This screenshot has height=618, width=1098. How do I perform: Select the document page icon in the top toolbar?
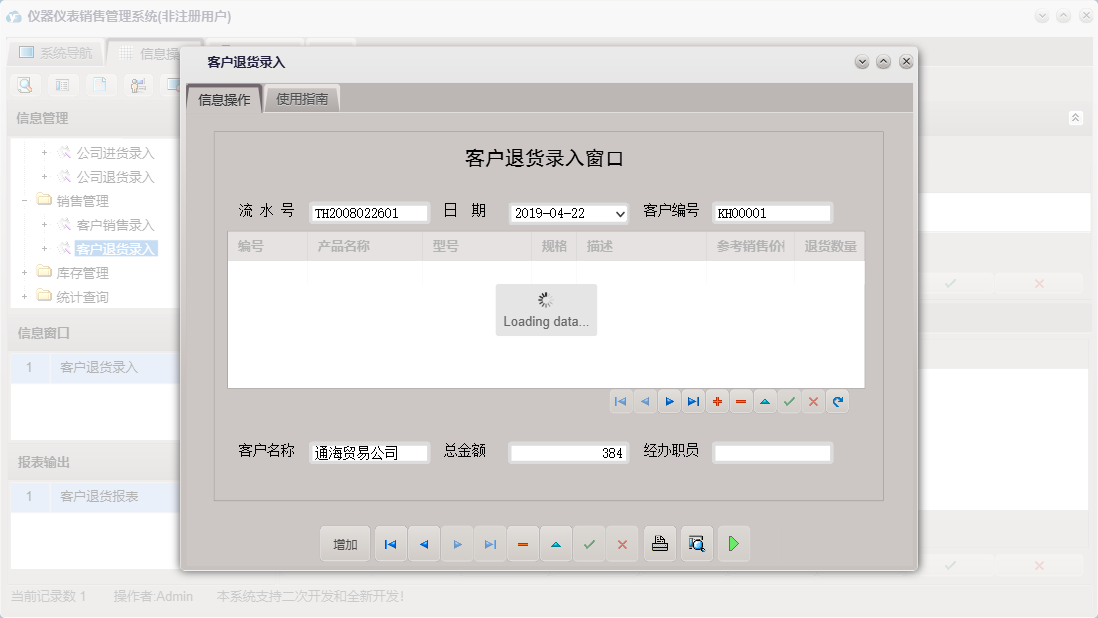pyautogui.click(x=102, y=85)
